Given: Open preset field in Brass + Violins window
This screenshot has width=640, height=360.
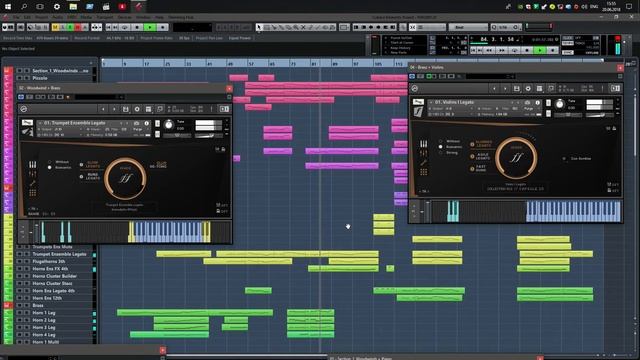Looking at the screenshot, I should (491, 76).
